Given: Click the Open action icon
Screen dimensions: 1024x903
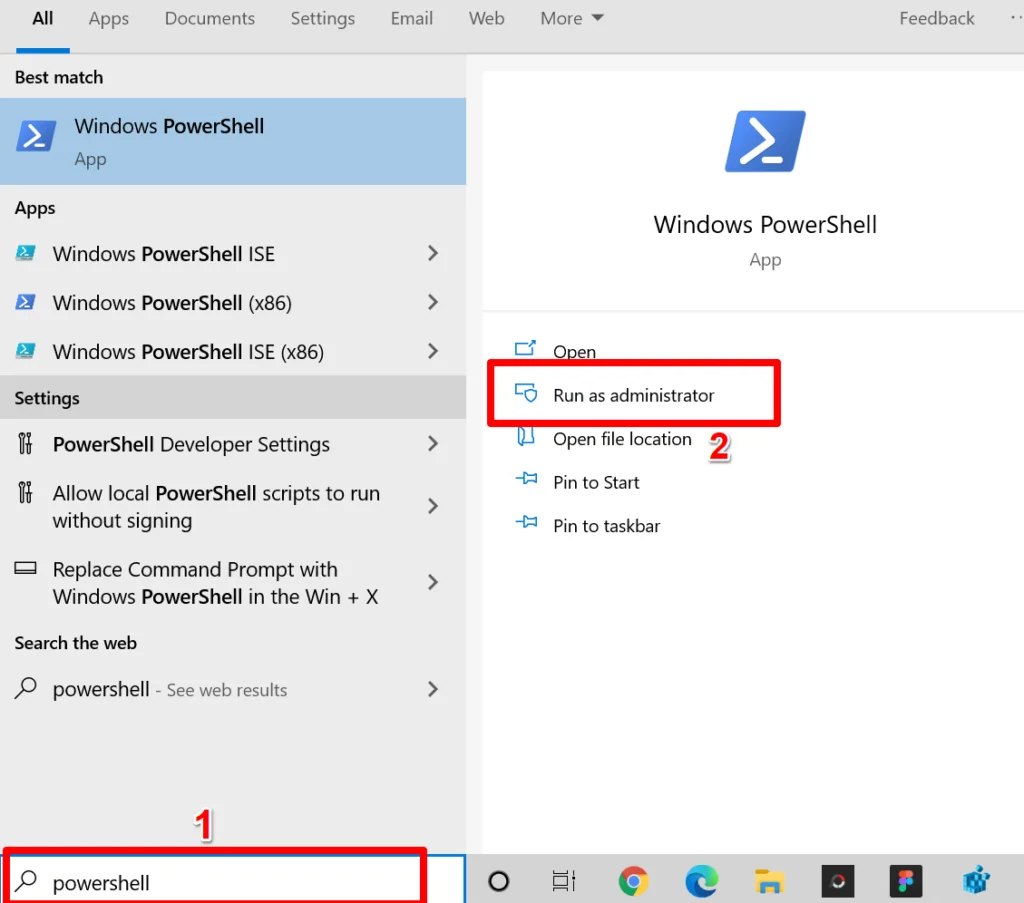Looking at the screenshot, I should click(x=525, y=348).
